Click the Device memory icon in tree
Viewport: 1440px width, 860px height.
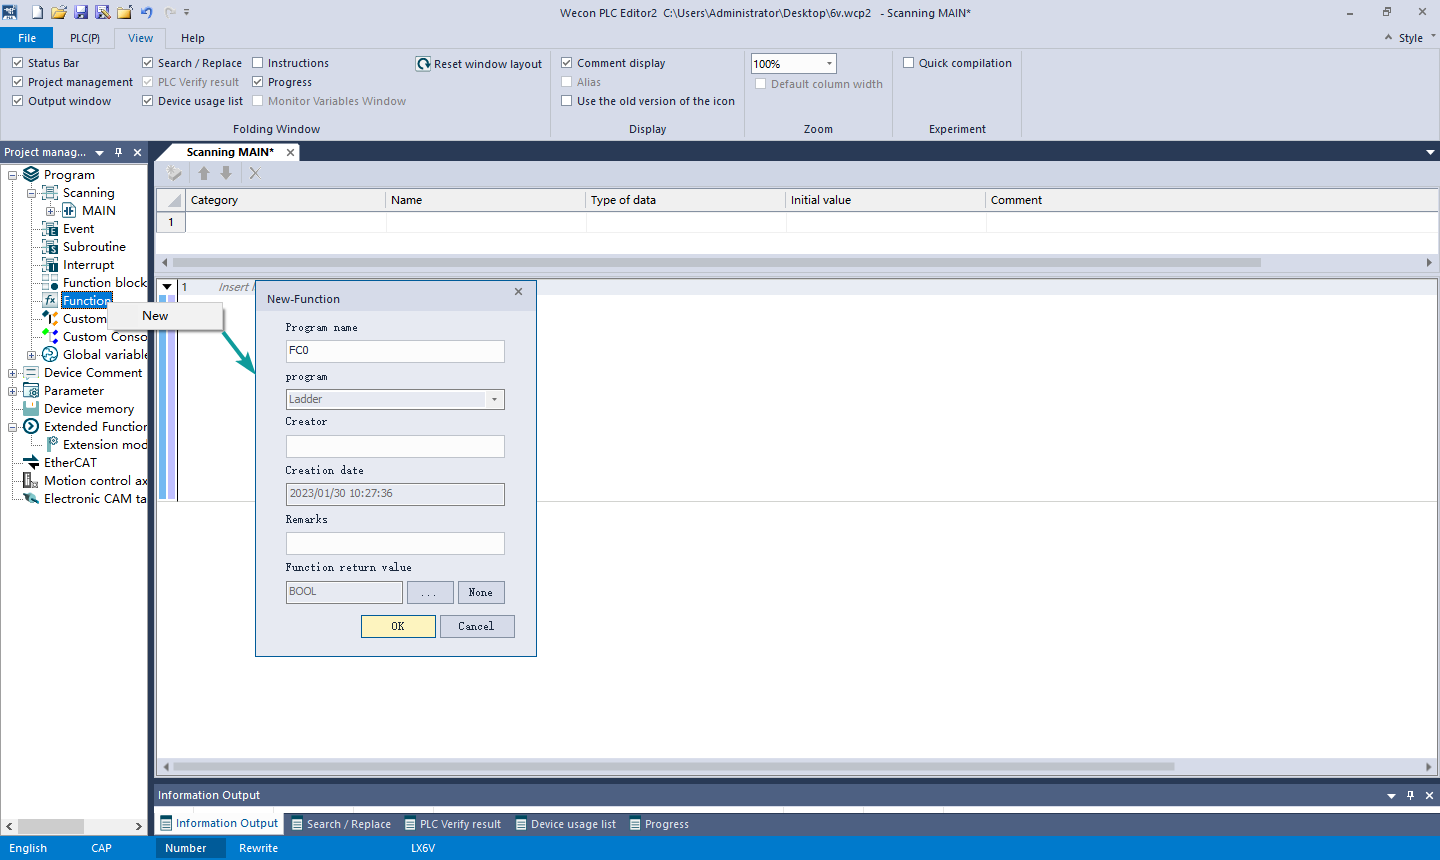pos(31,409)
